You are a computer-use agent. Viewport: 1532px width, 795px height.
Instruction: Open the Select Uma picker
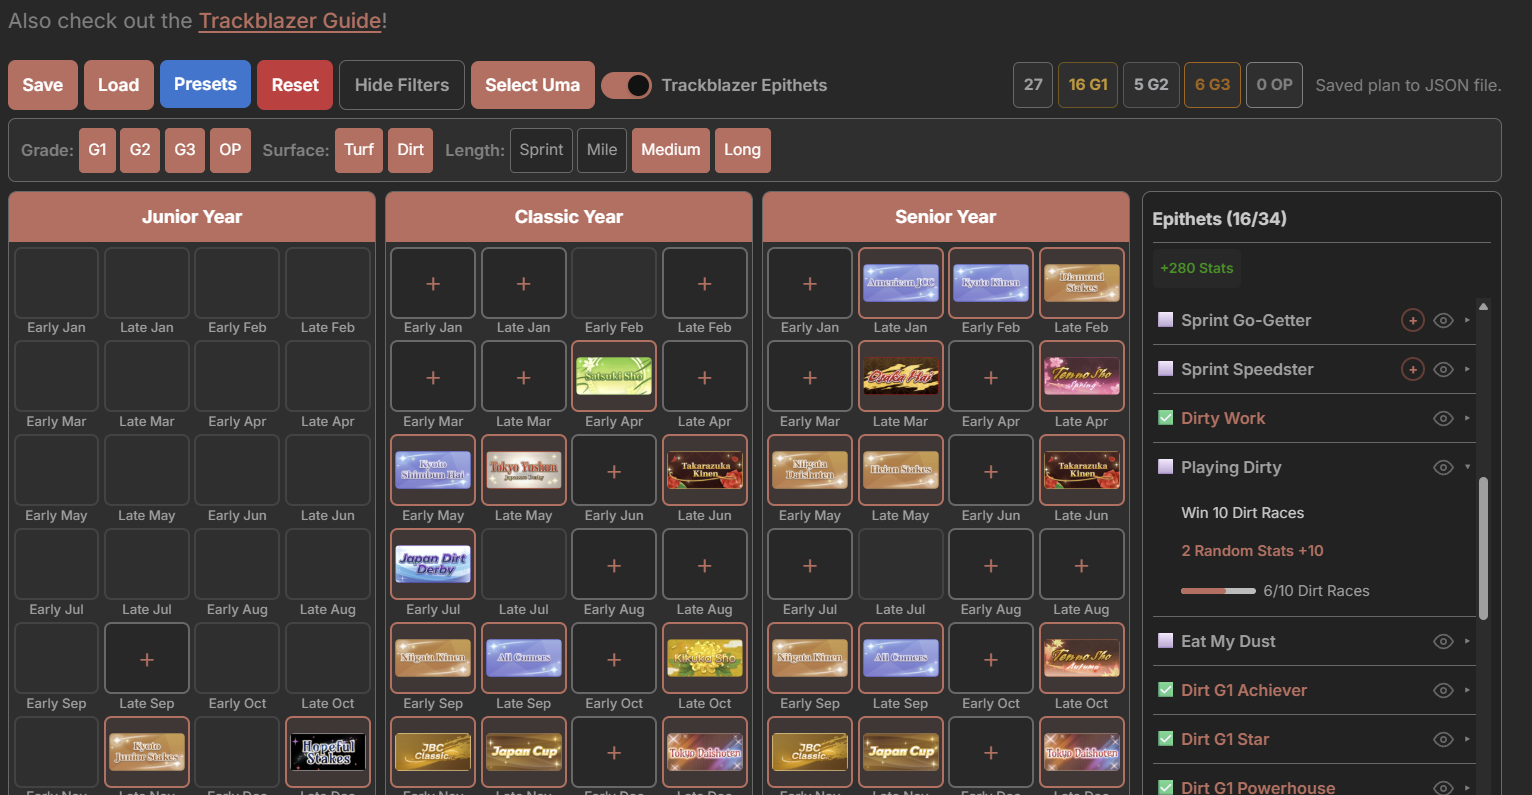tap(533, 85)
